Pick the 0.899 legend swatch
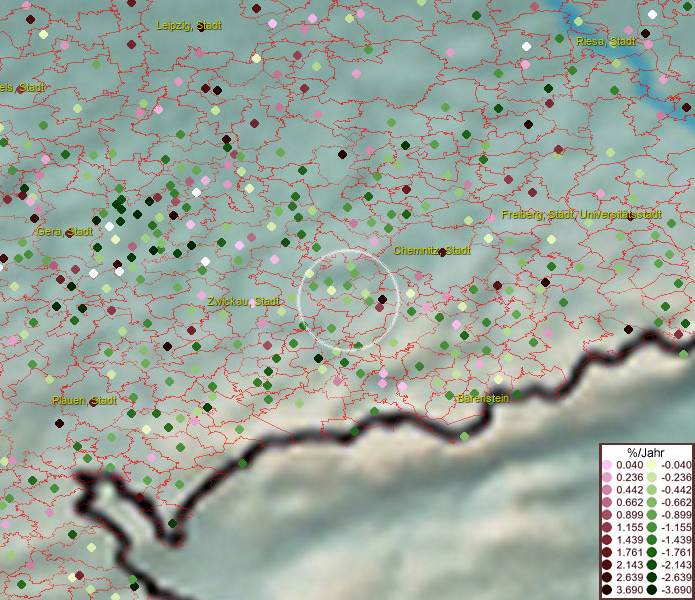695x600 pixels. [607, 515]
